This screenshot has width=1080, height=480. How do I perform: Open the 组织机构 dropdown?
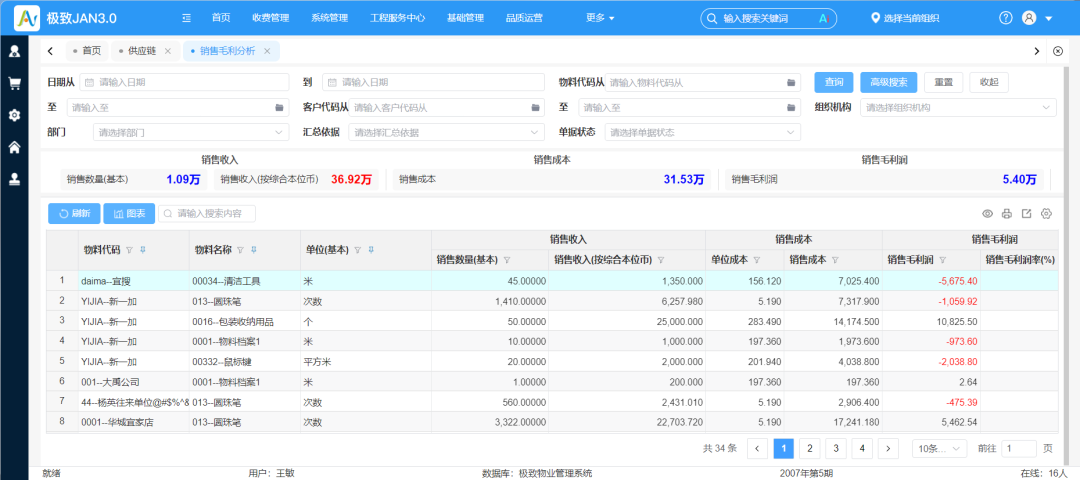tap(958, 107)
